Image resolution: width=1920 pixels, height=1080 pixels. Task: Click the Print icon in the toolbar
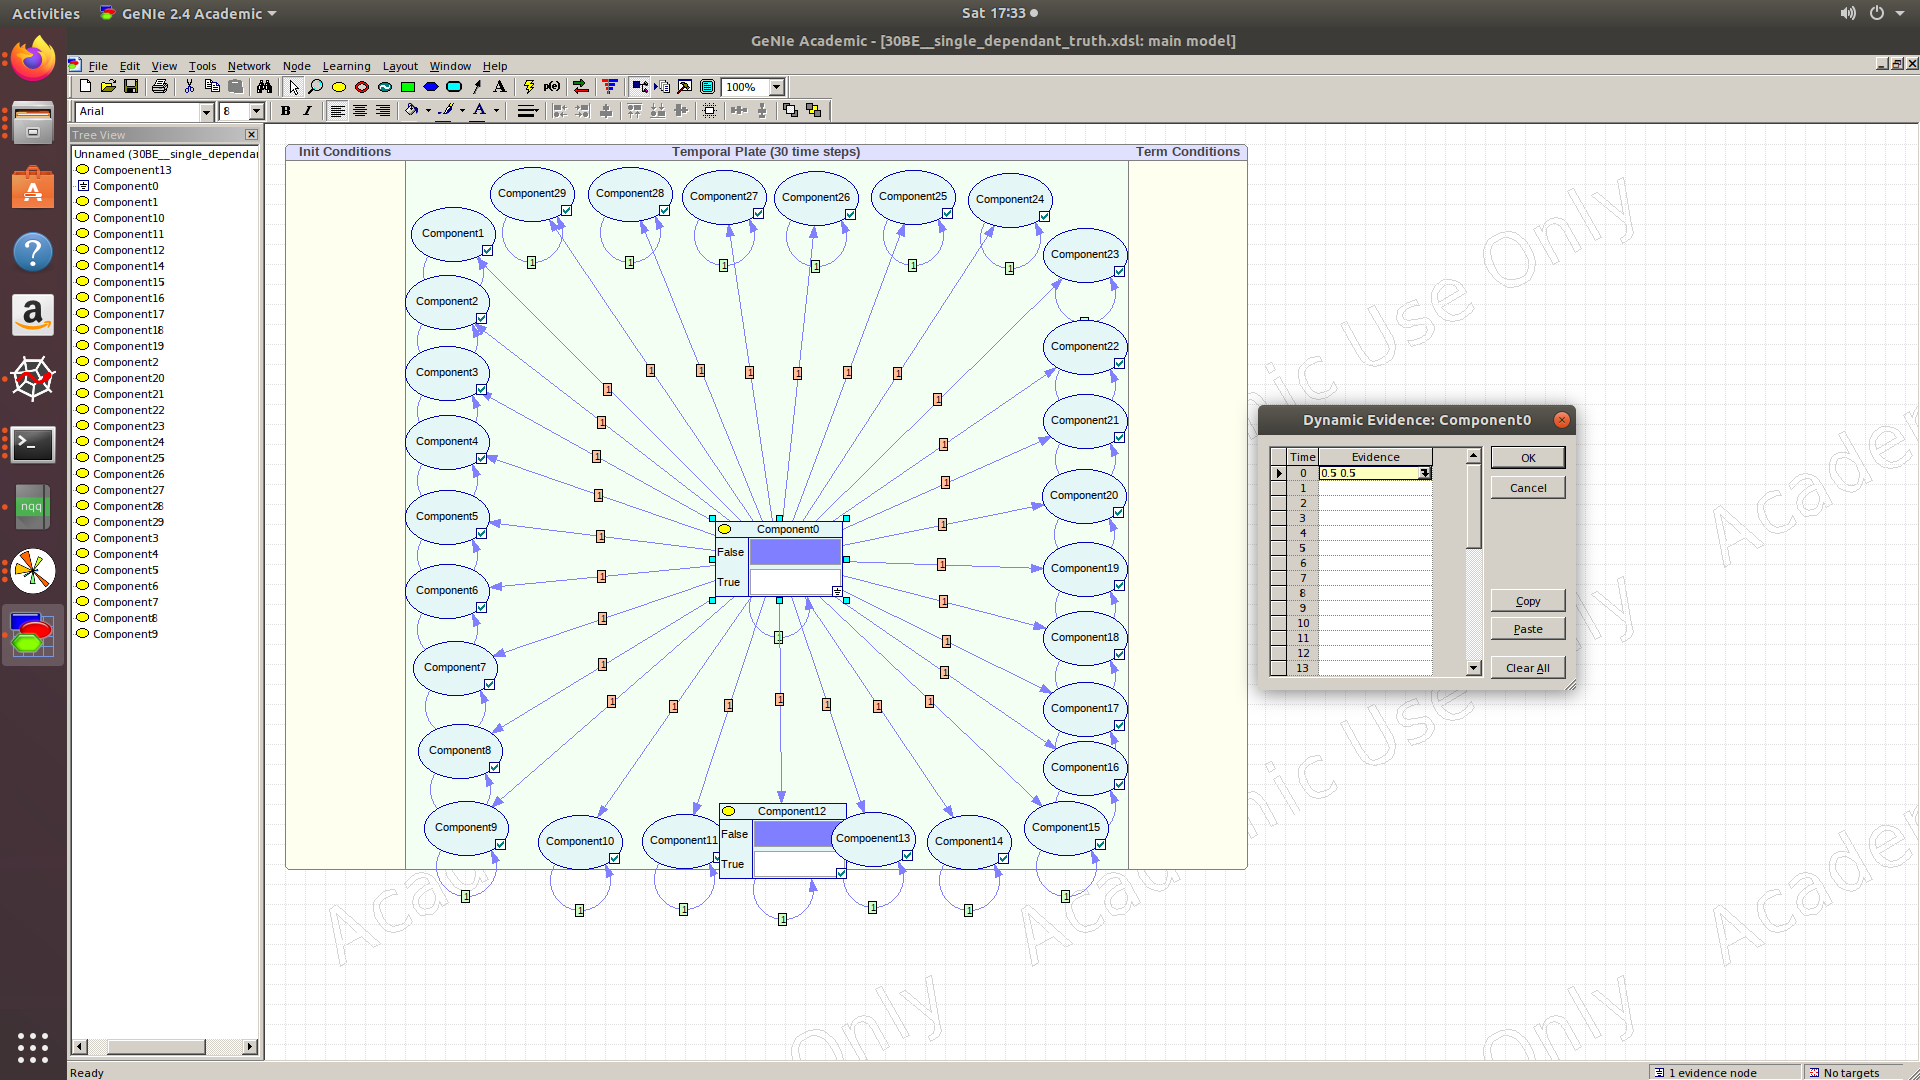click(x=160, y=87)
